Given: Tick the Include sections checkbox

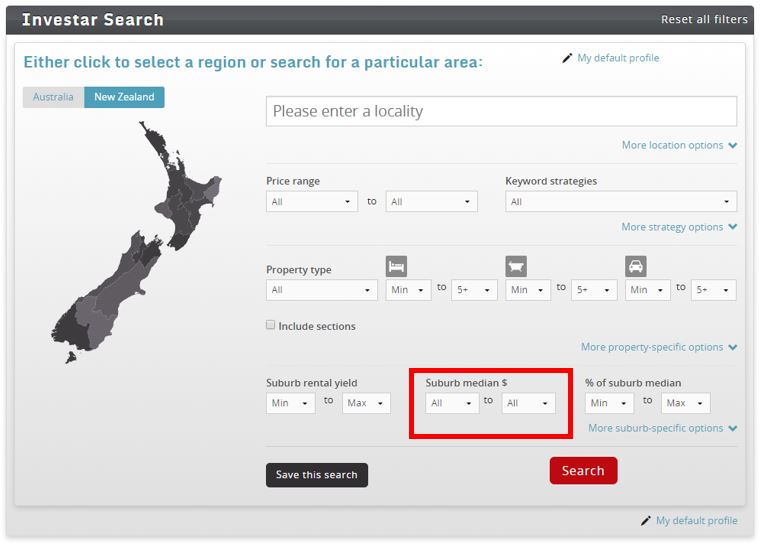Looking at the screenshot, I should 271,325.
